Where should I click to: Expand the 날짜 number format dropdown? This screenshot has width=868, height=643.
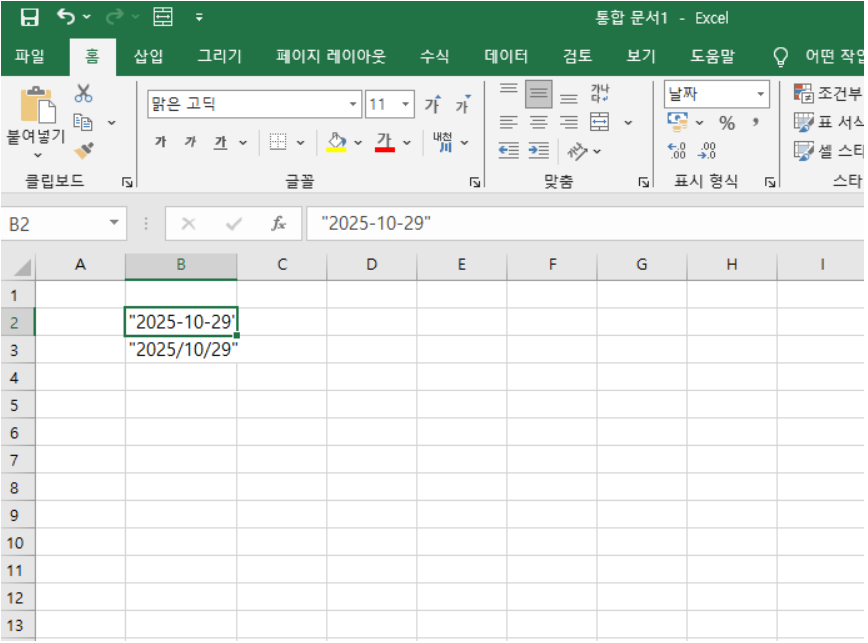pyautogui.click(x=761, y=95)
